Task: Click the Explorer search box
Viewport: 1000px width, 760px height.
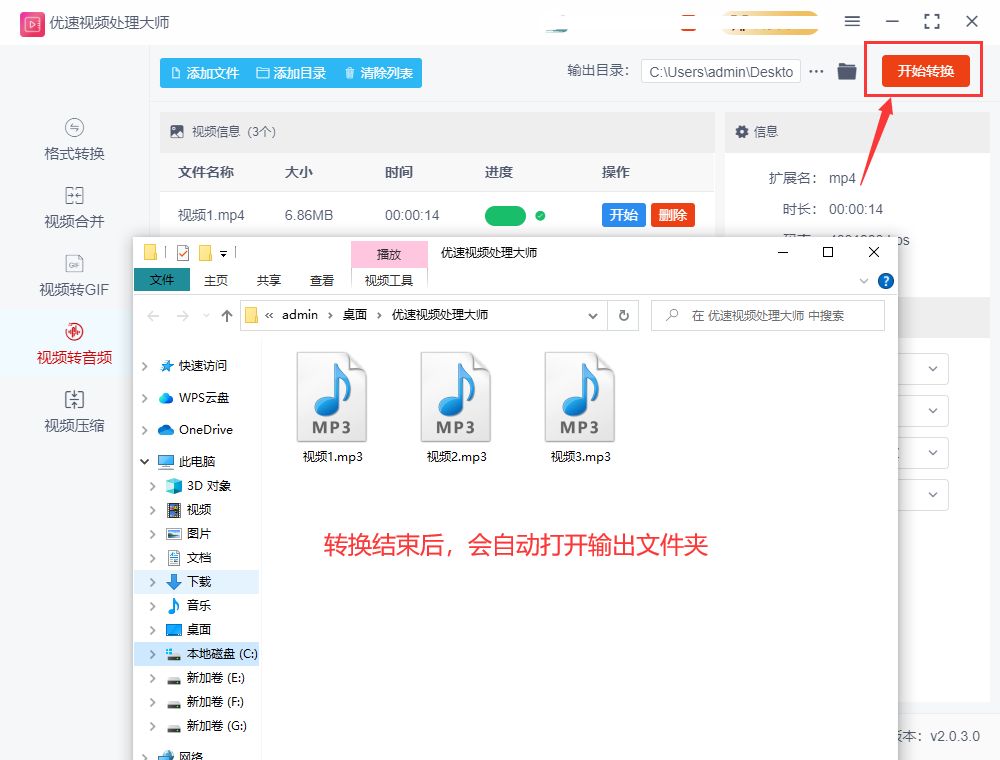Action: point(768,316)
